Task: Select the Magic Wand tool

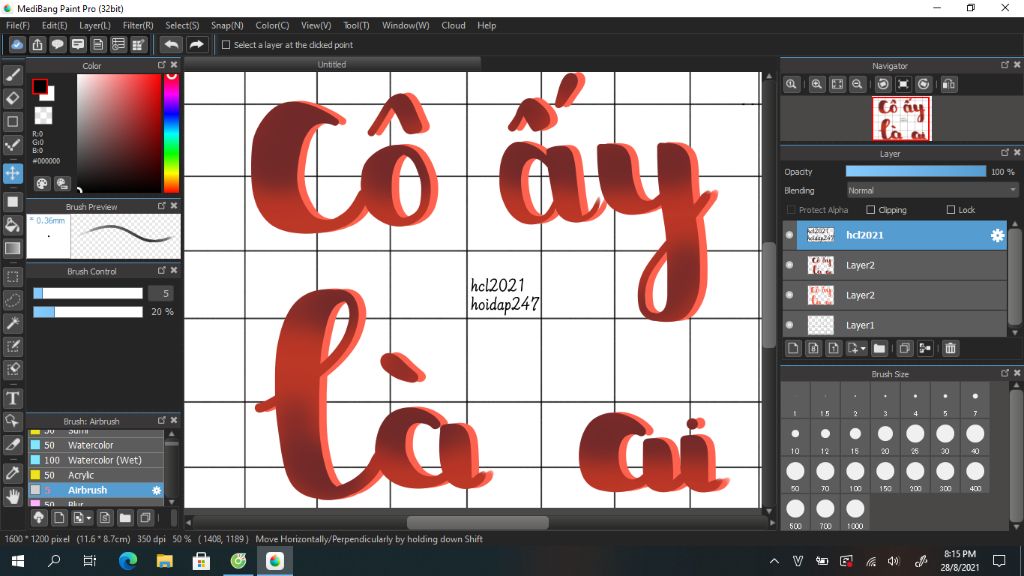Action: (x=12, y=323)
